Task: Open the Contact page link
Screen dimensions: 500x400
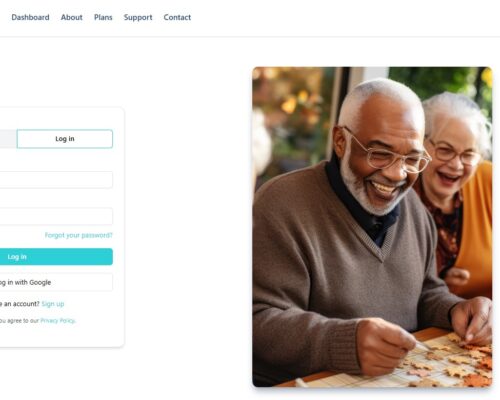Action: click(177, 17)
